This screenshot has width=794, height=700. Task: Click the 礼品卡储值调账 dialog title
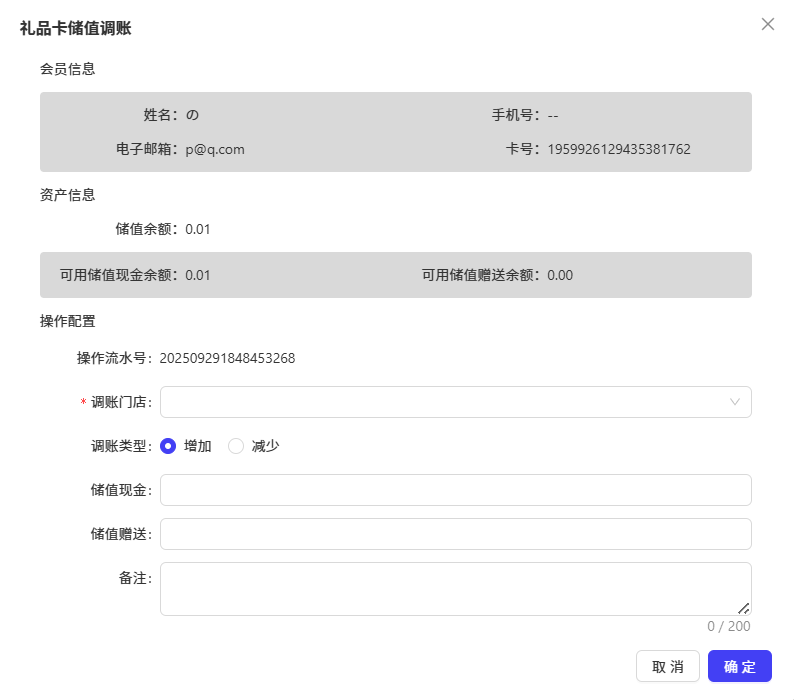(x=75, y=28)
